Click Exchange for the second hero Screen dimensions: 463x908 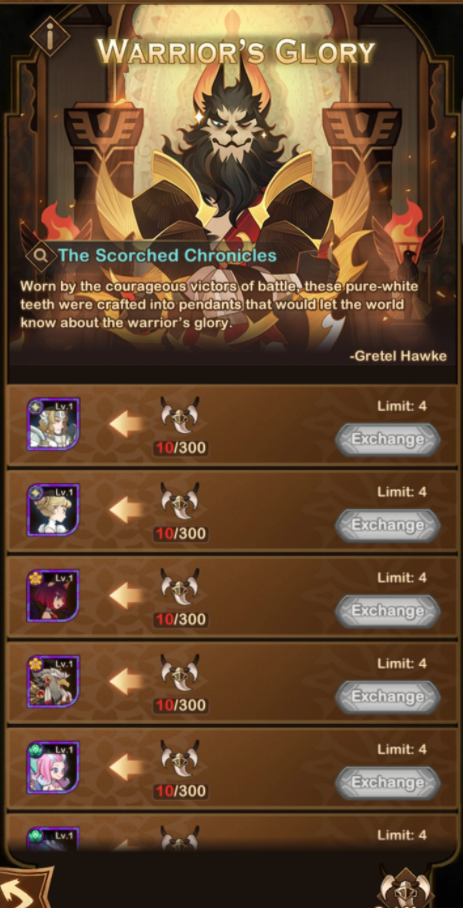388,525
